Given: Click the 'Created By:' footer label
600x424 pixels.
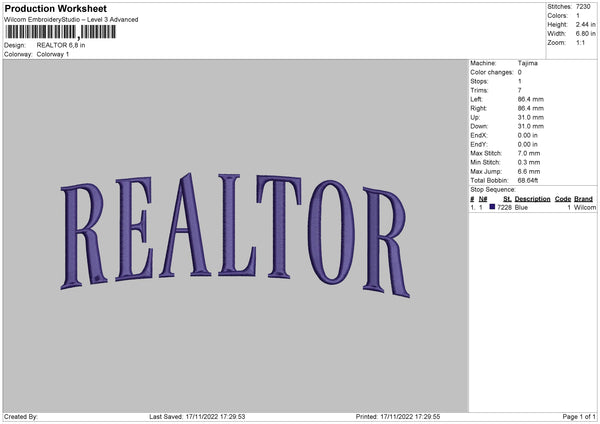Looking at the screenshot, I should (21, 417).
